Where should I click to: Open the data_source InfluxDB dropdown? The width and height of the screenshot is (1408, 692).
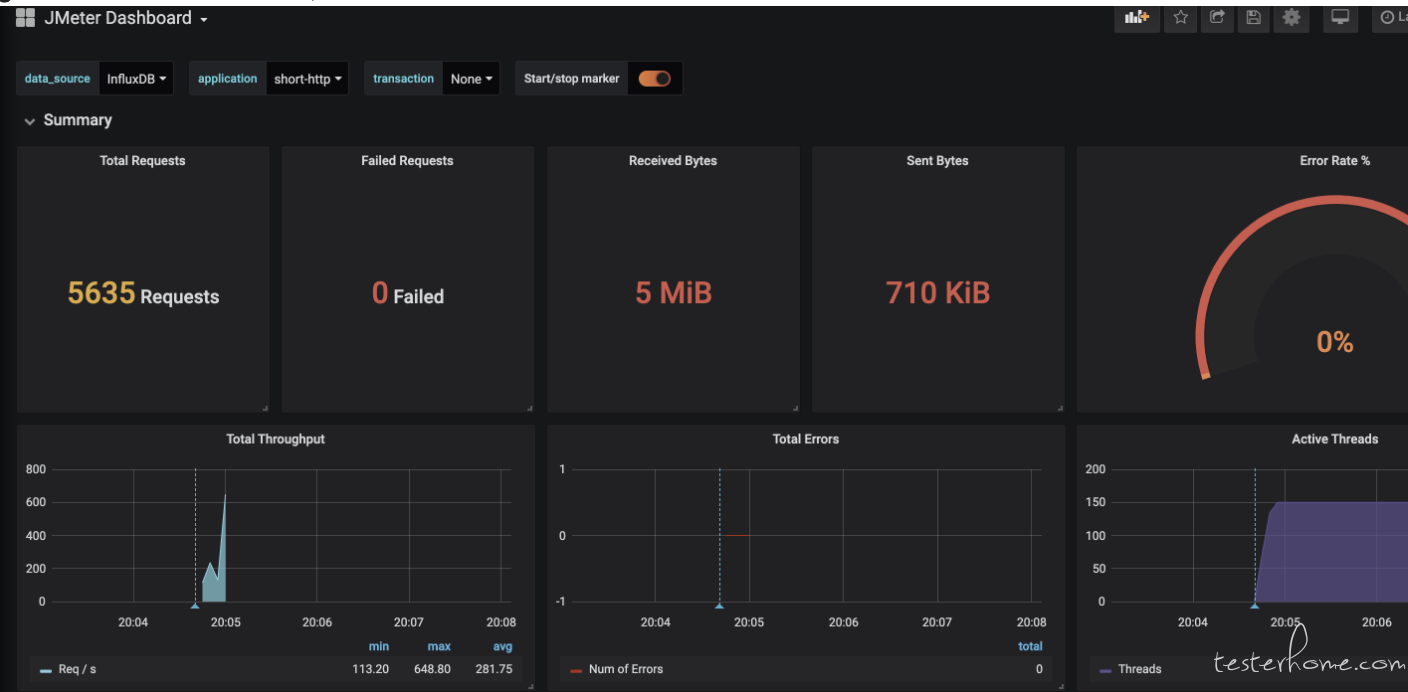click(x=137, y=79)
